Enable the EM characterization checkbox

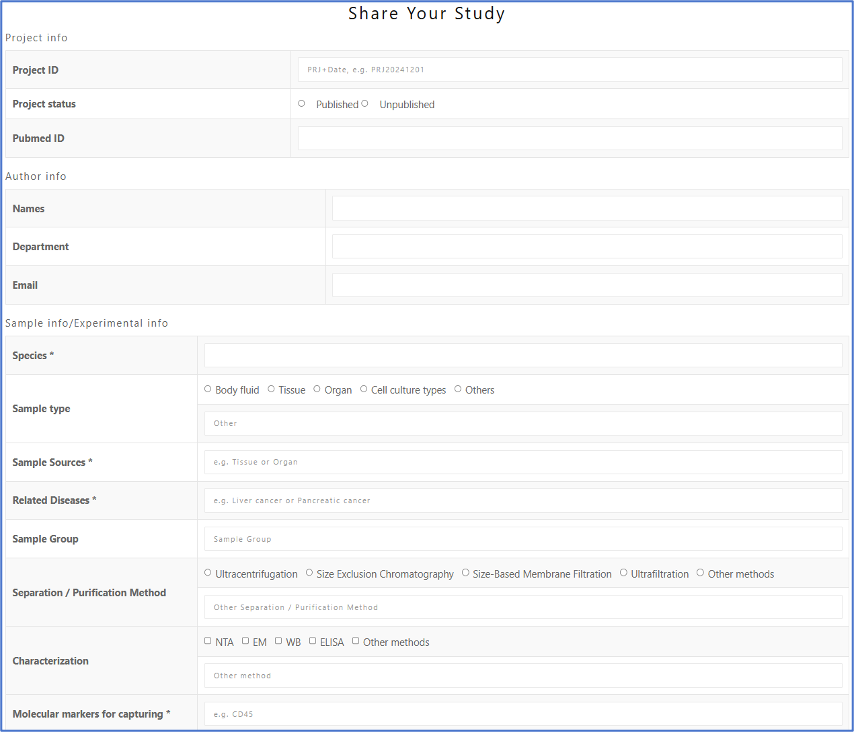coord(246,641)
